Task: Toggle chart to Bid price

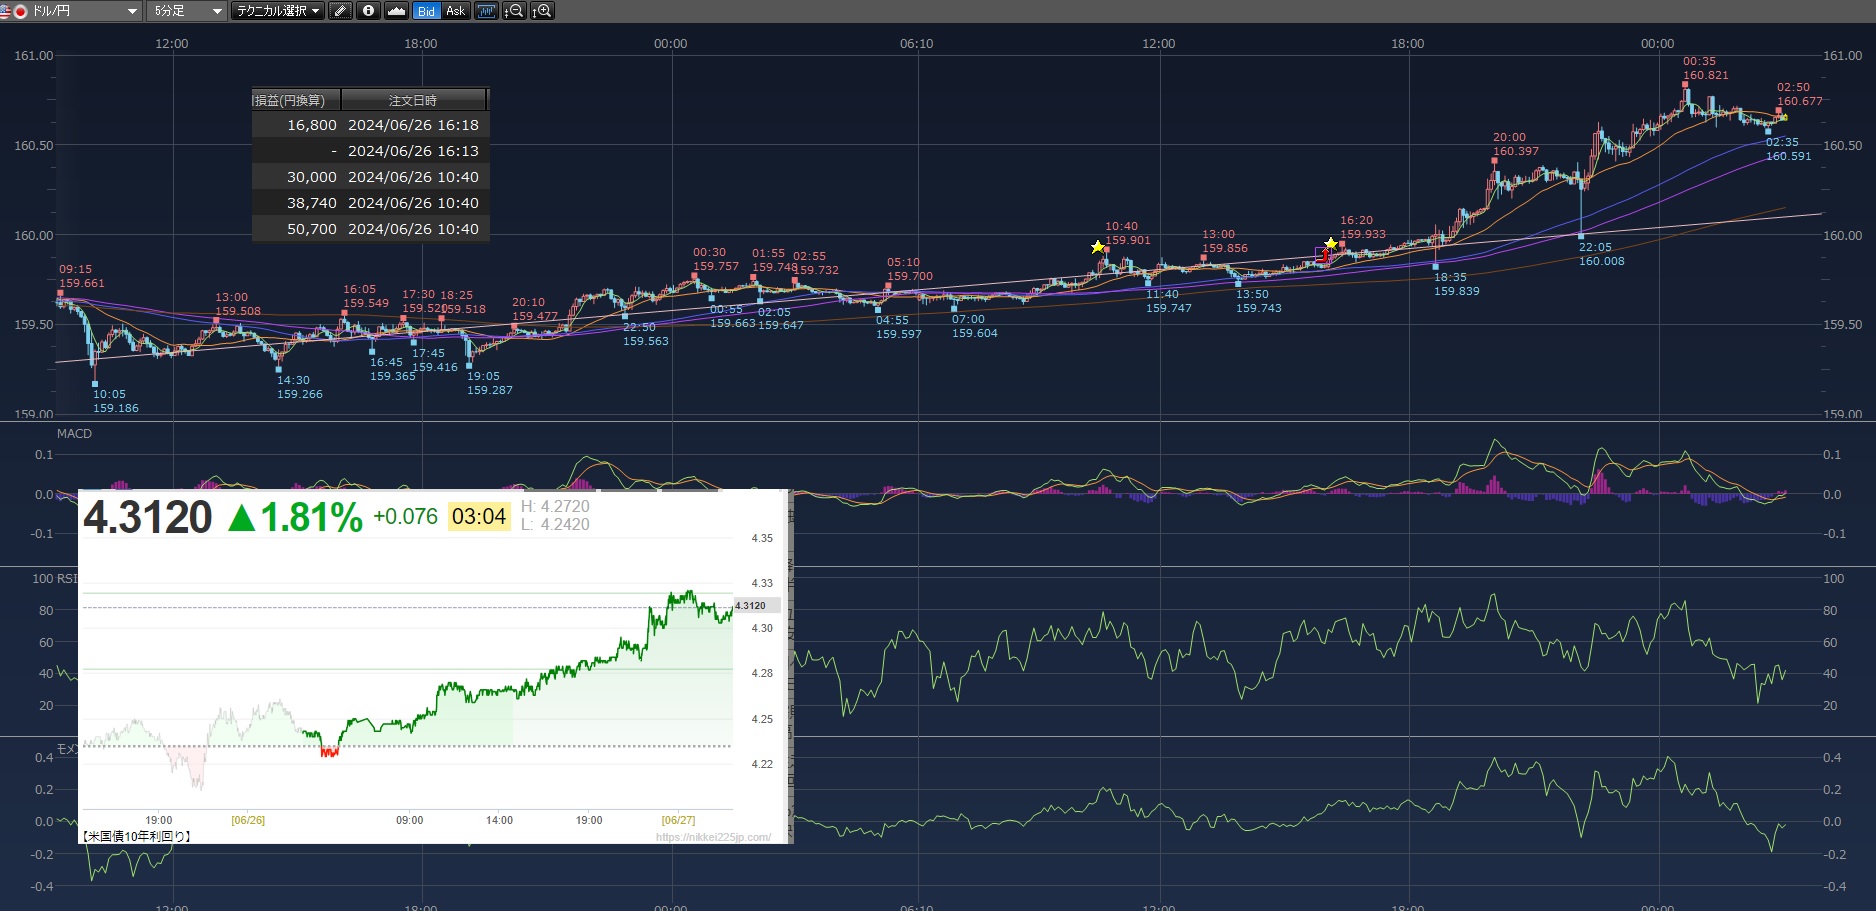Action: pos(427,11)
